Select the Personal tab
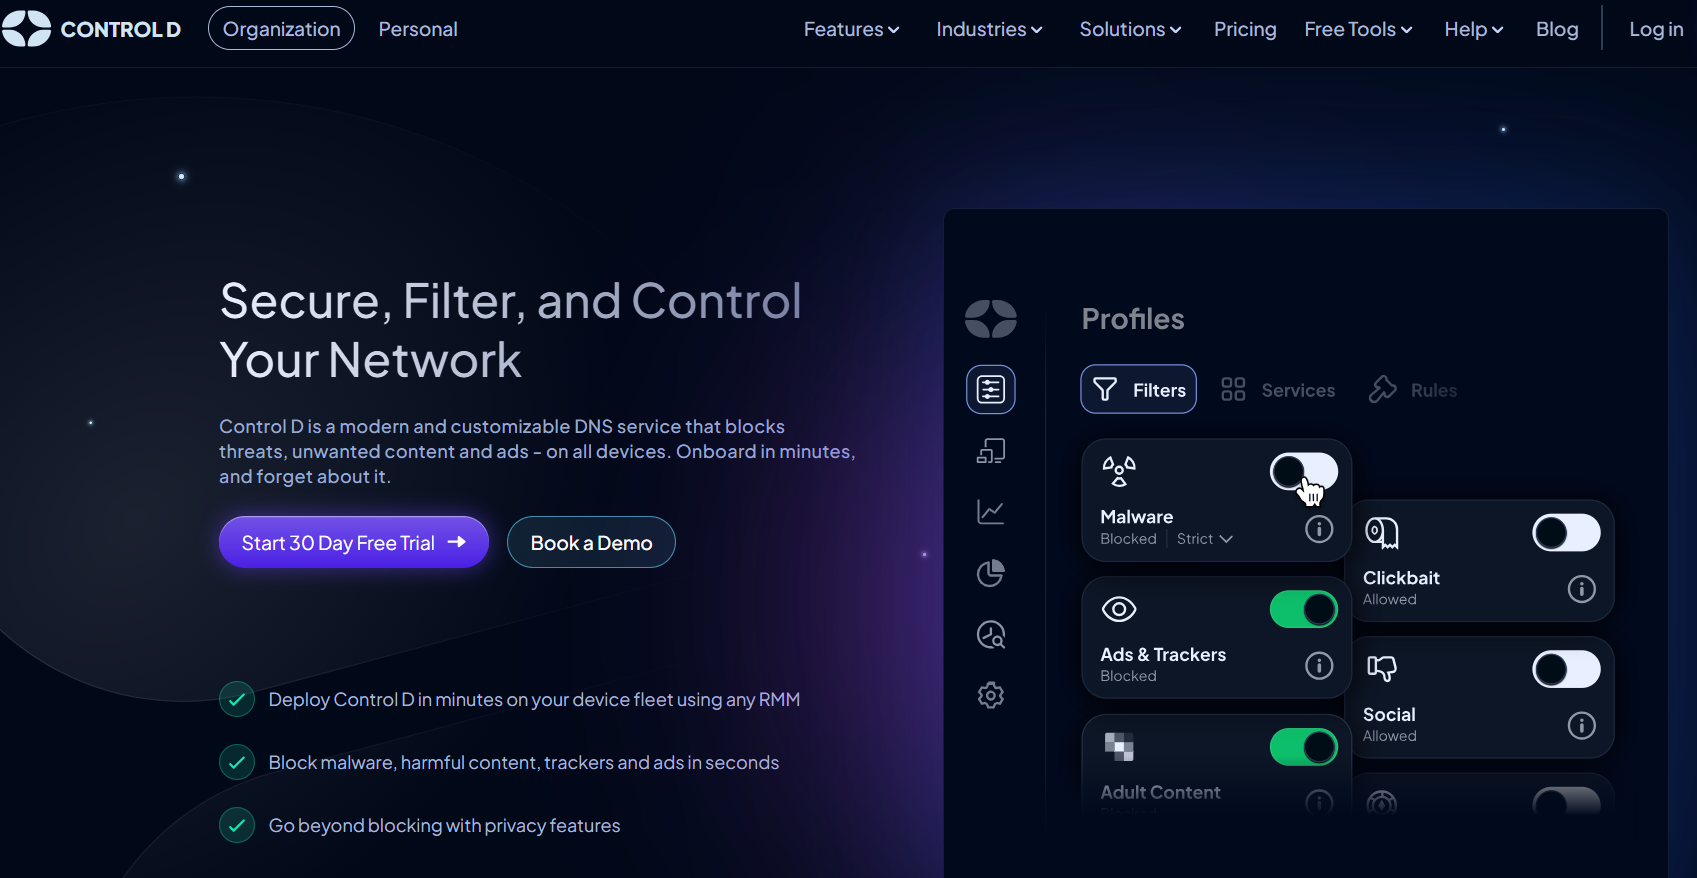1697x878 pixels. coord(418,29)
